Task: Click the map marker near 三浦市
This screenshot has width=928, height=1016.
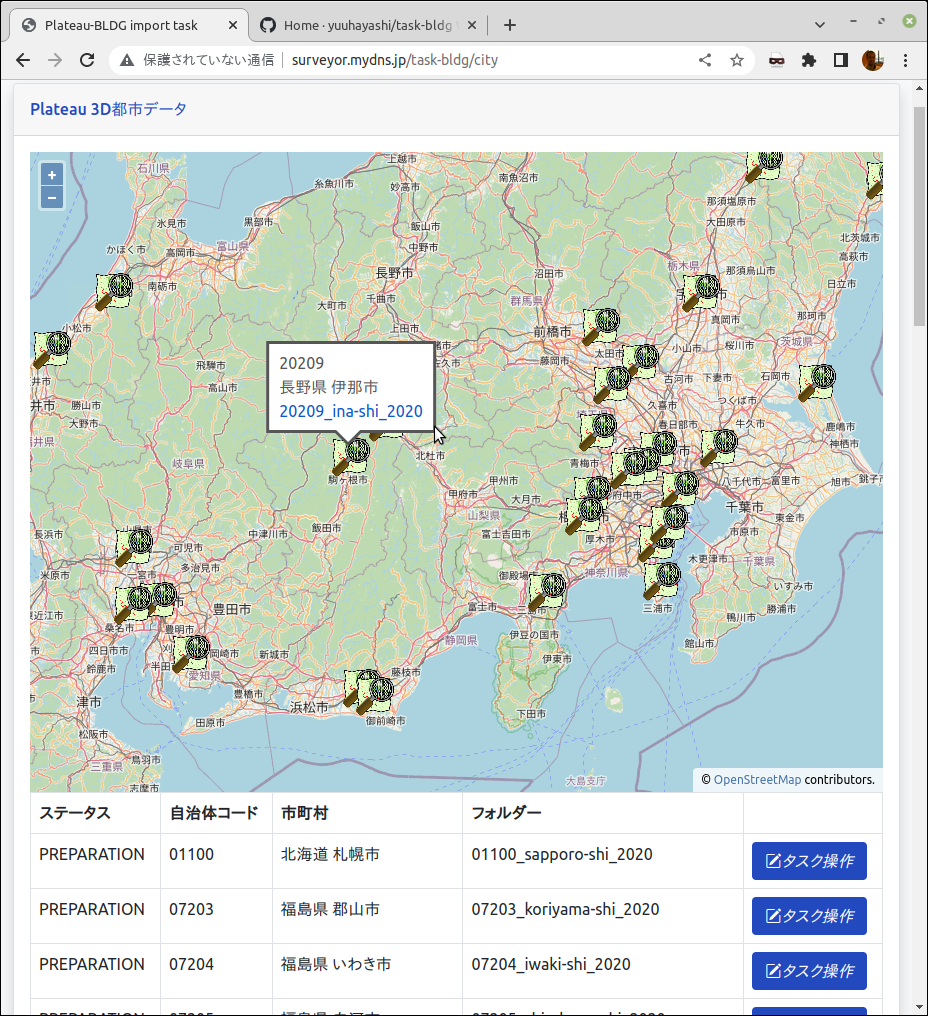Action: [662, 581]
